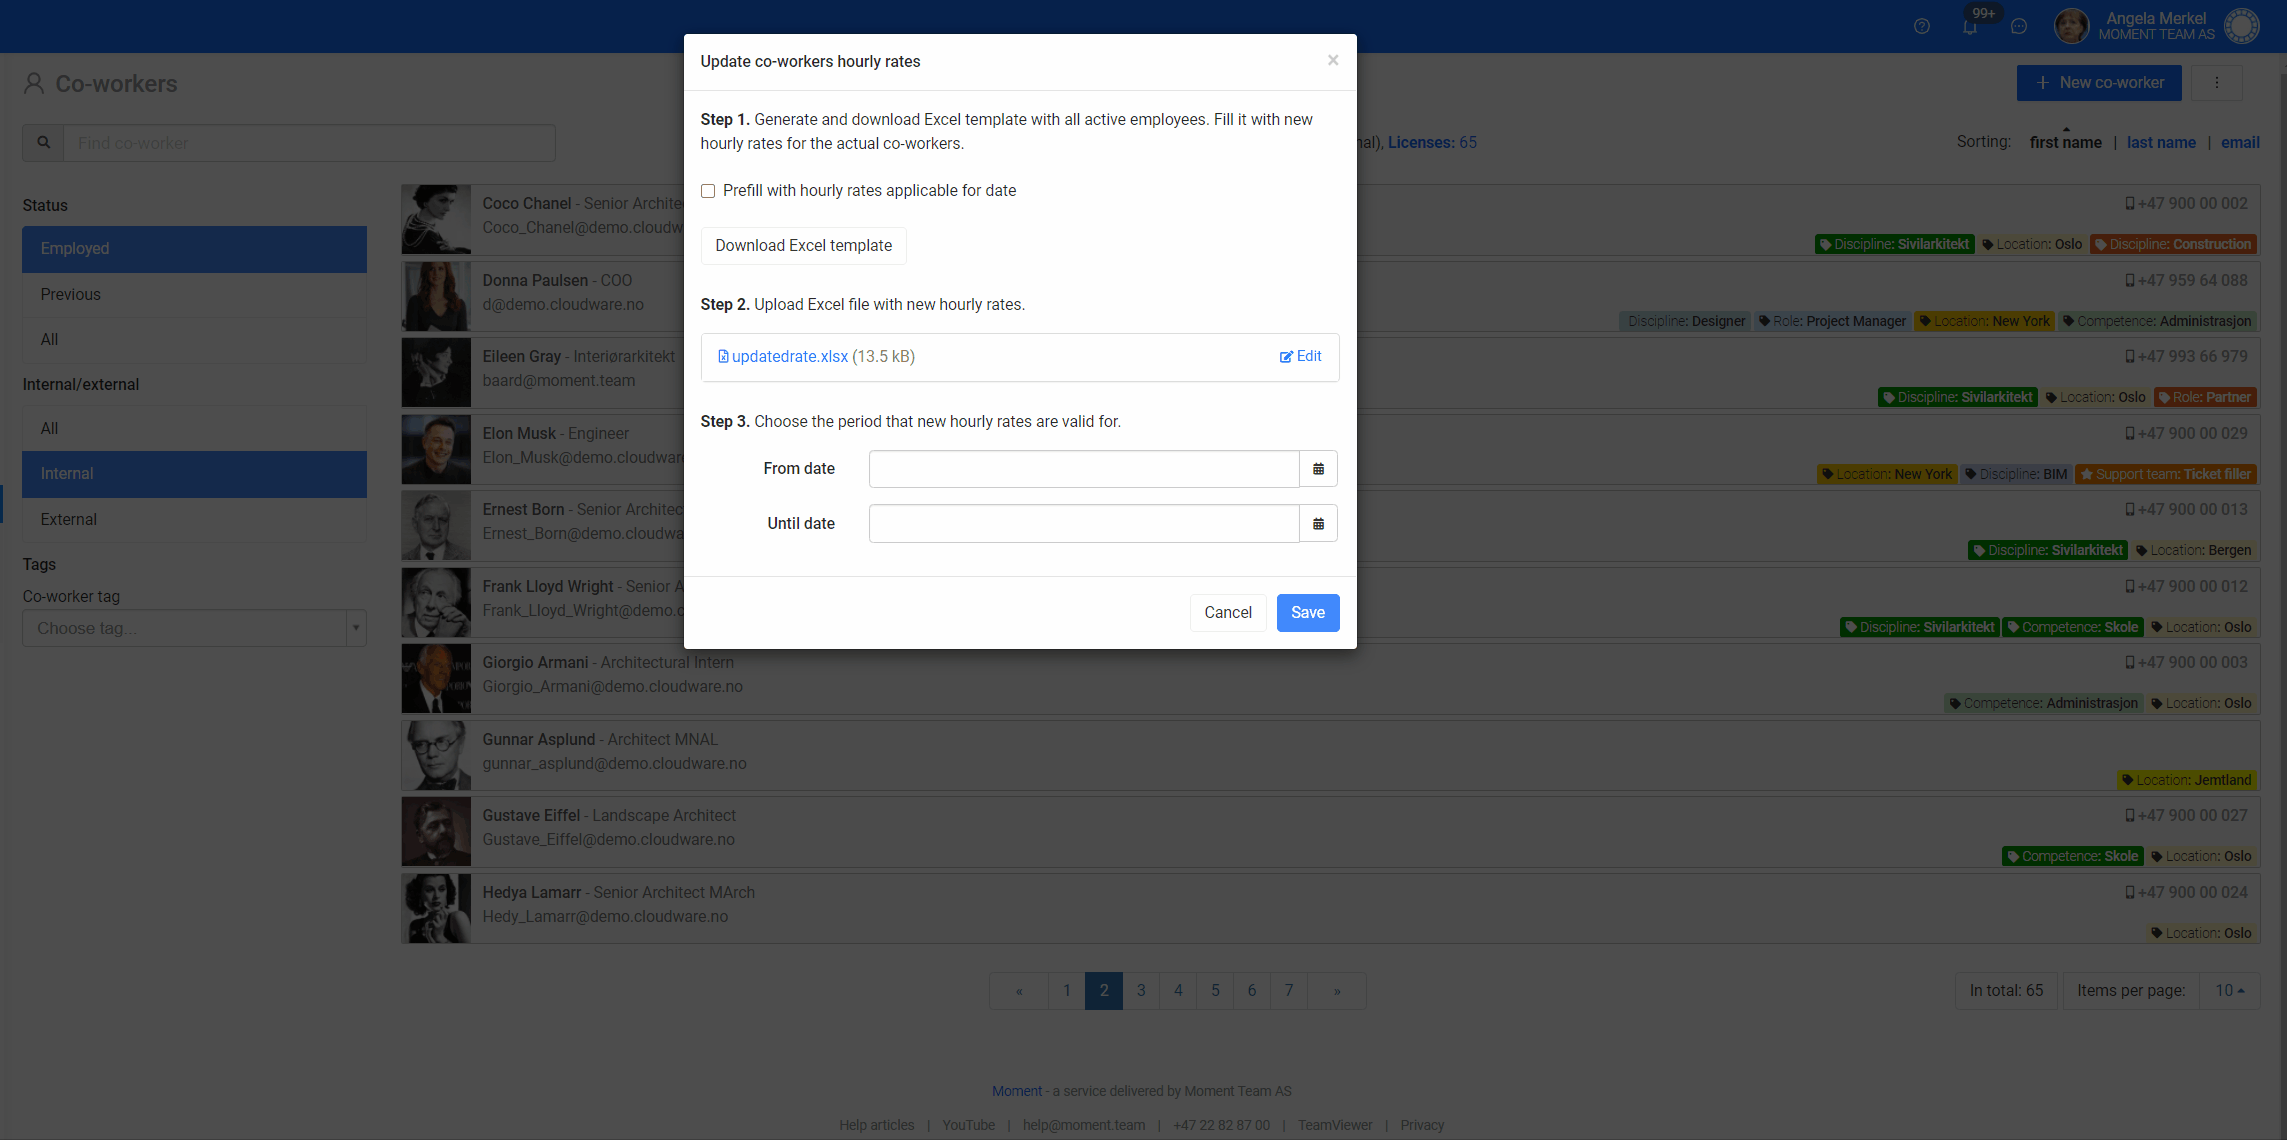Image resolution: width=2287 pixels, height=1140 pixels.
Task: Select the All status filter
Action: 194,340
